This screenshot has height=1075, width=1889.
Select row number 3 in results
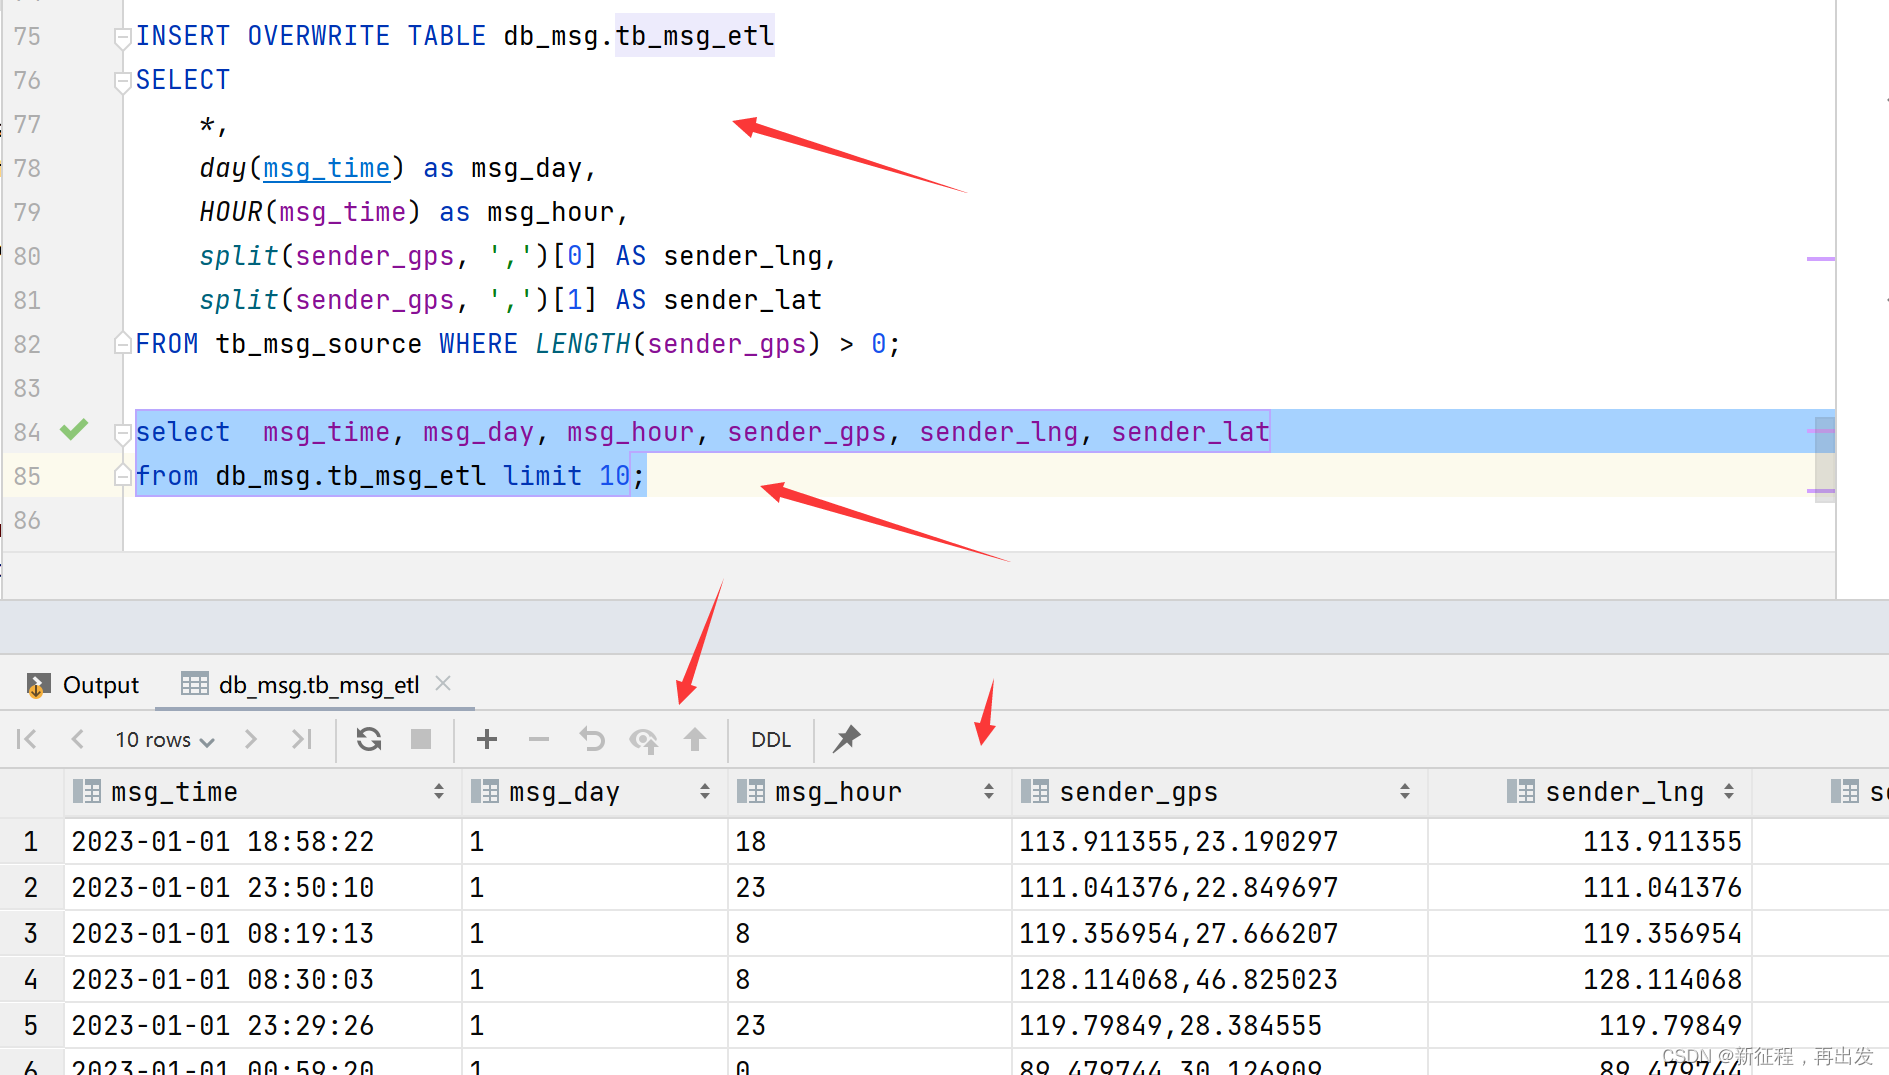31,934
